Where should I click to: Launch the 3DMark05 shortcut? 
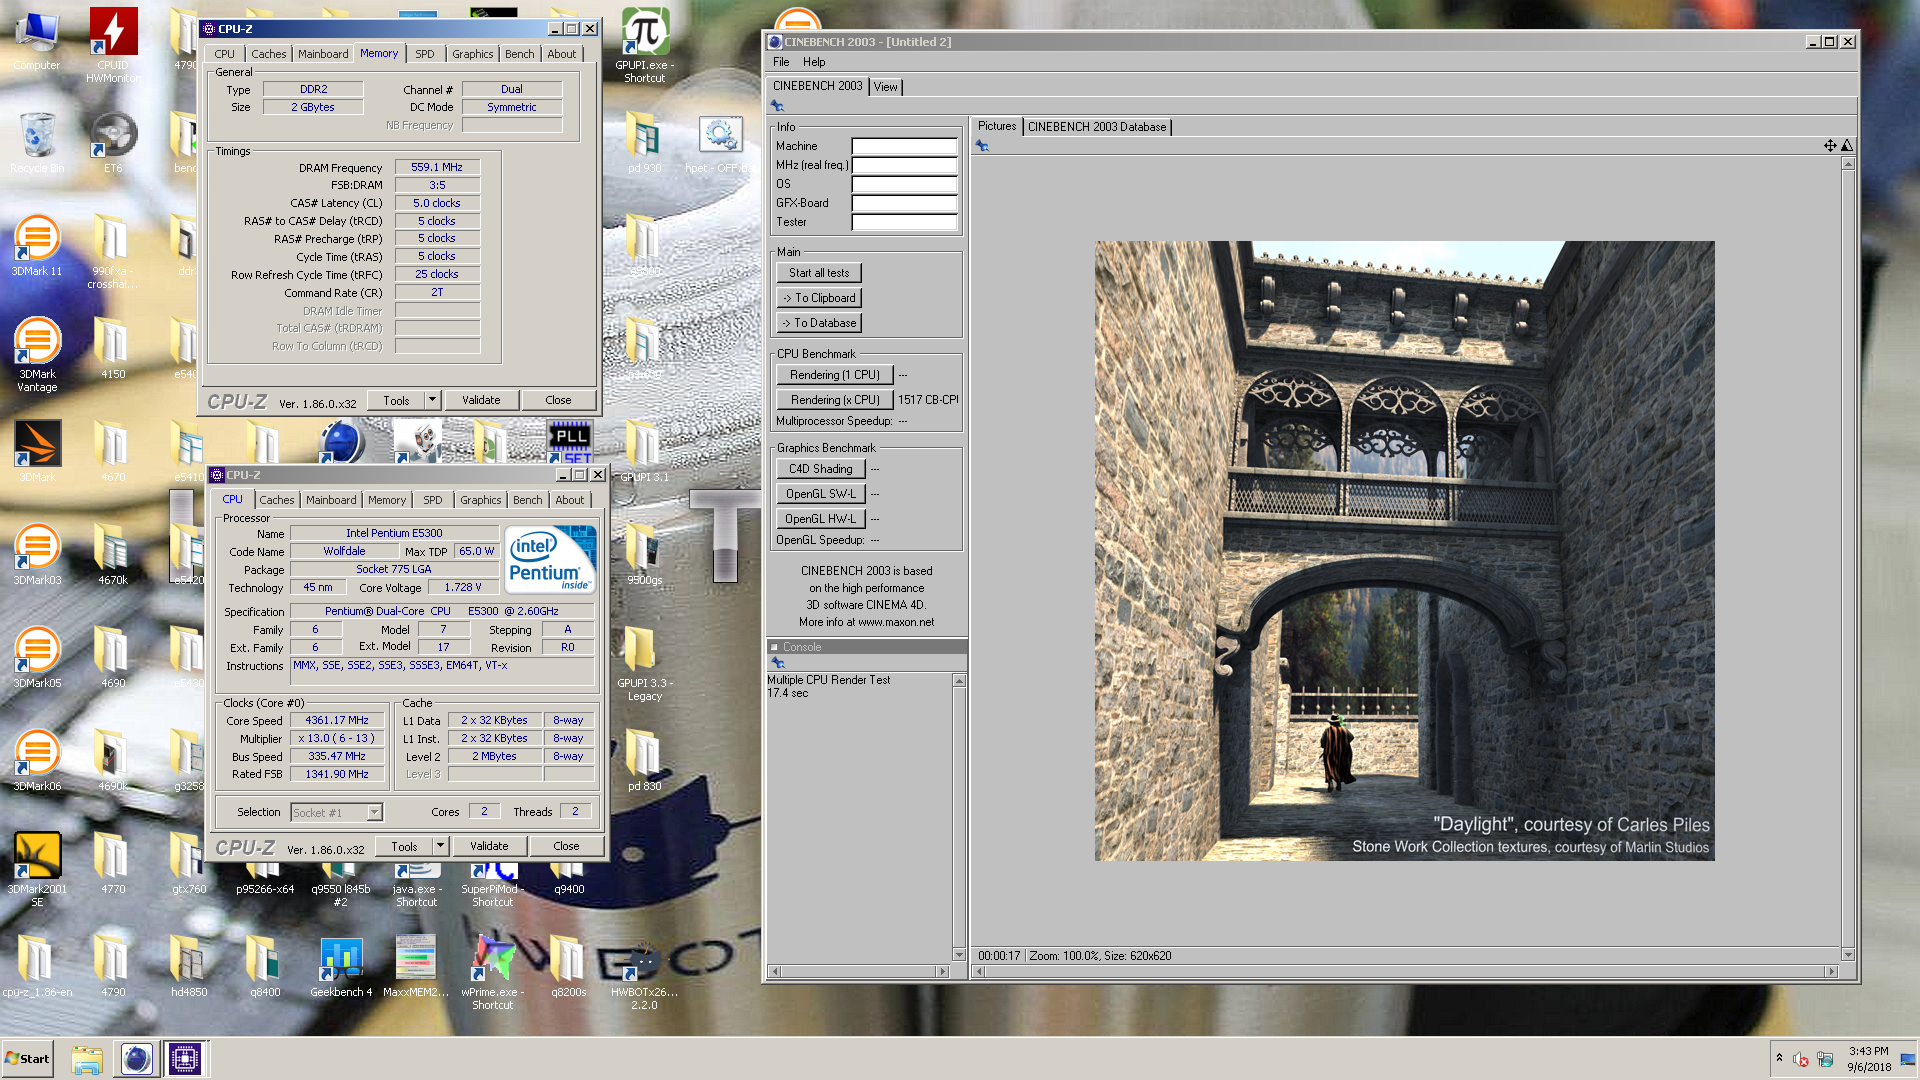pos(37,658)
